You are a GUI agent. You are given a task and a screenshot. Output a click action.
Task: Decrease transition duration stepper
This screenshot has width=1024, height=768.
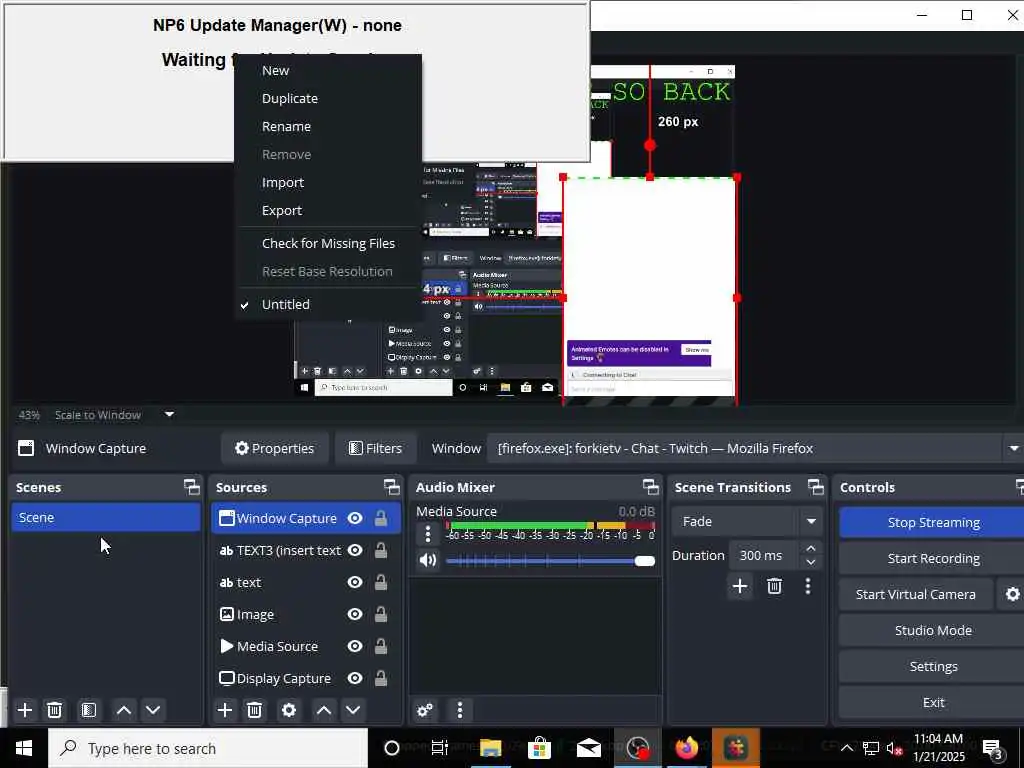[810, 562]
